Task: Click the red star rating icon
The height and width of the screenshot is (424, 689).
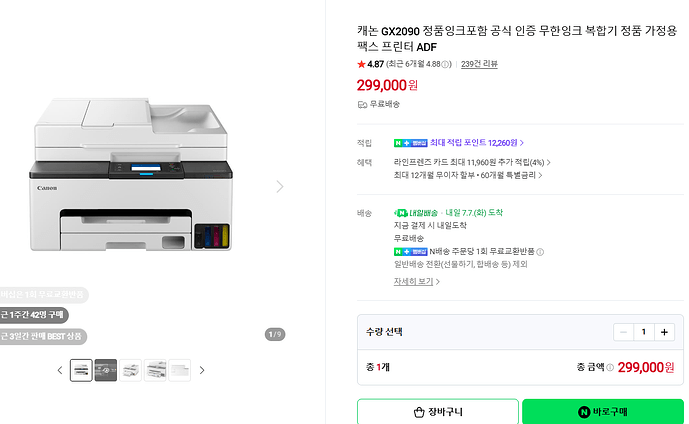Action: coord(361,64)
